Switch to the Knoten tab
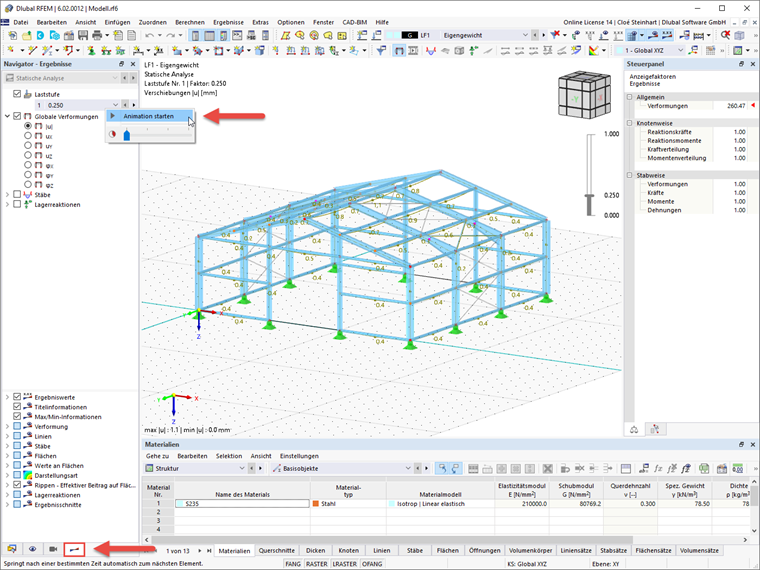This screenshot has width=760, height=570. click(x=348, y=551)
